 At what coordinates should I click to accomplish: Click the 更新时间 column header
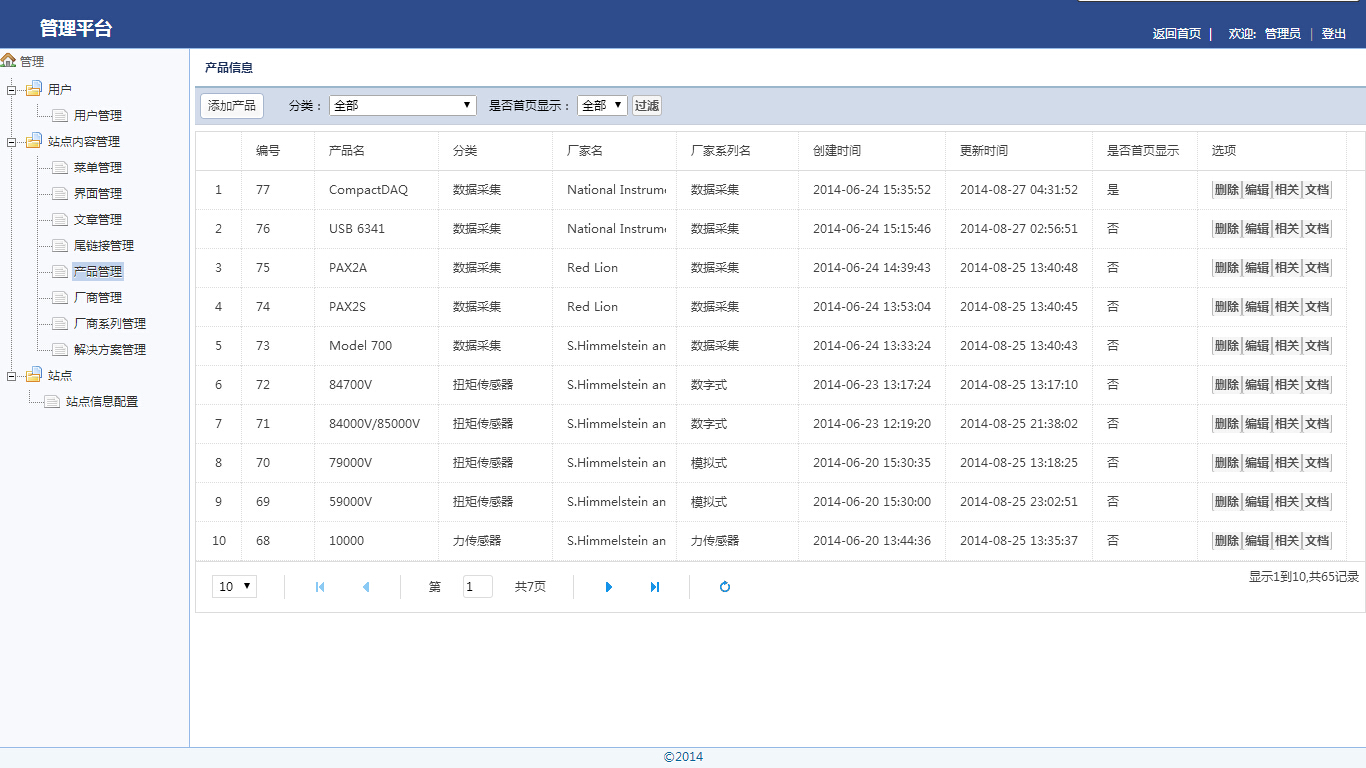click(1019, 151)
